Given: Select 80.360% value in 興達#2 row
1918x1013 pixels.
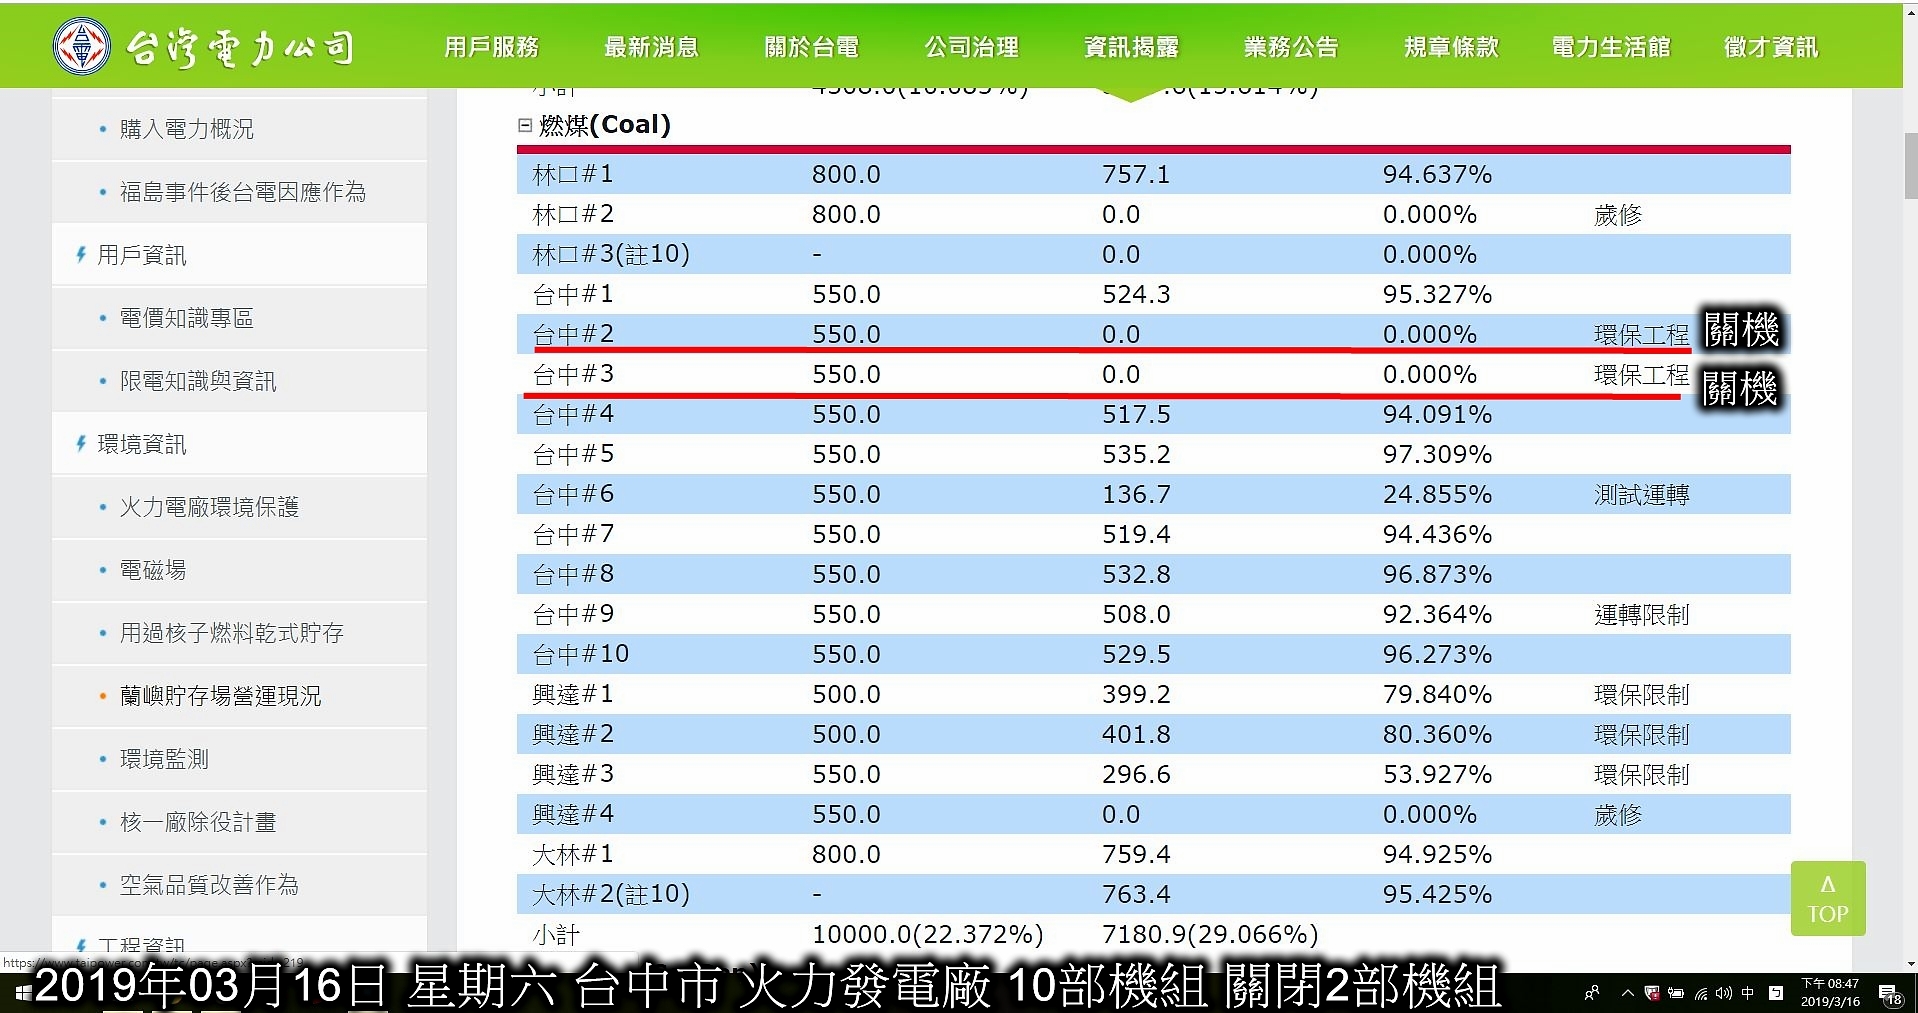Looking at the screenshot, I should pos(1437,734).
